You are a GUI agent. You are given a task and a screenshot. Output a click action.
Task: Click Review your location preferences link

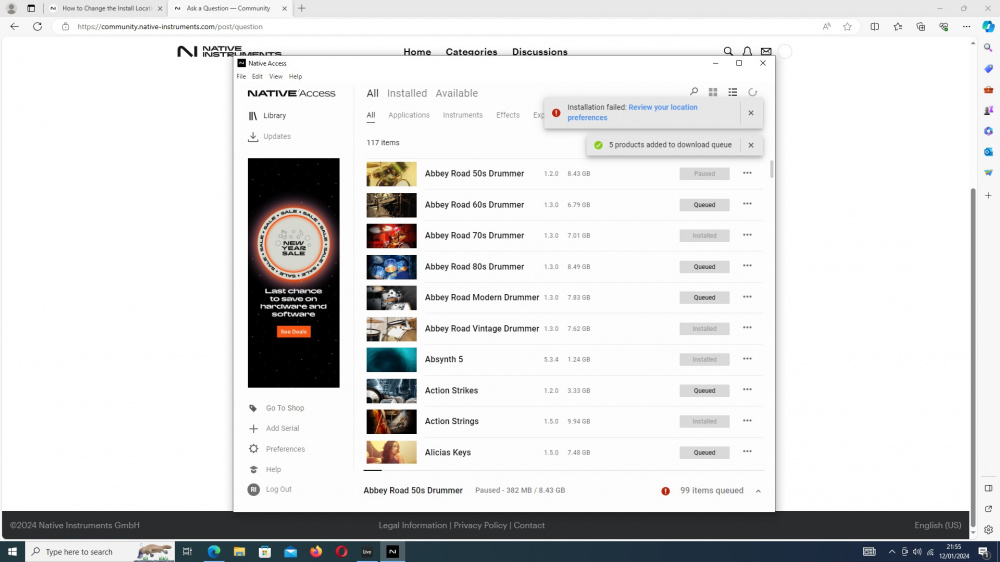point(632,112)
